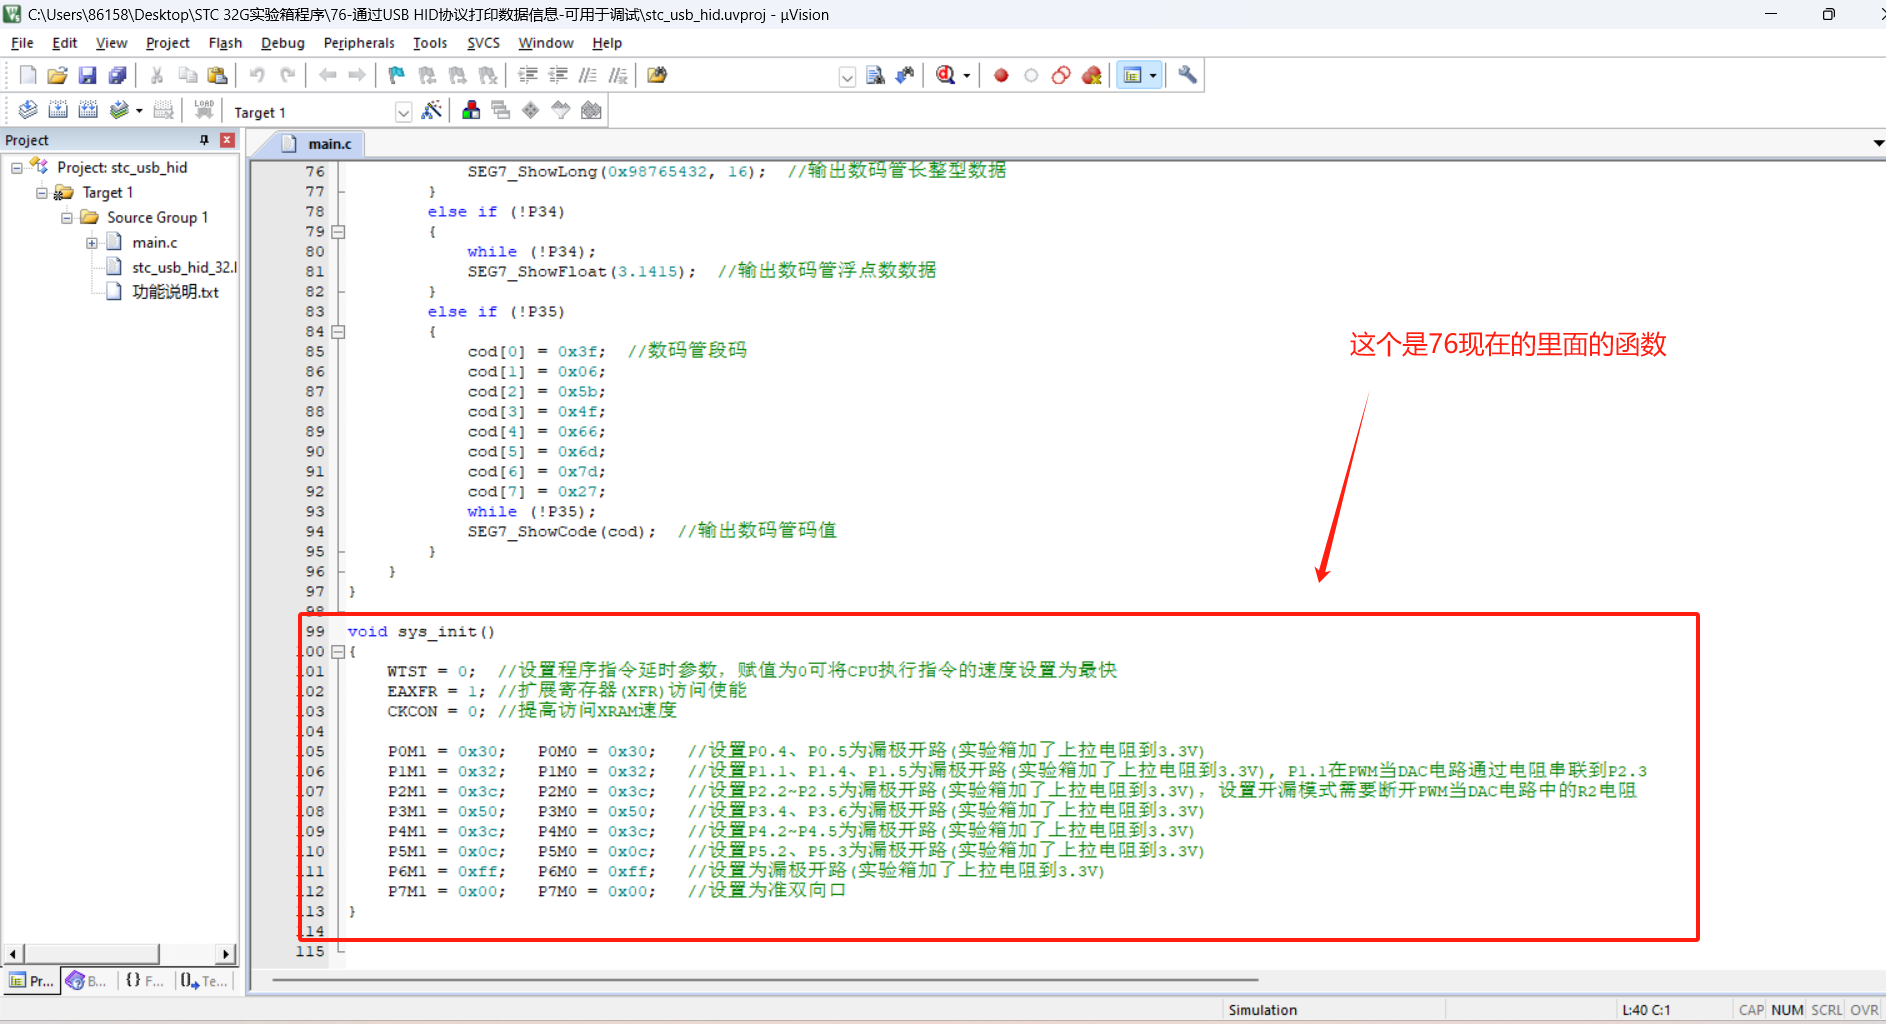Viewport: 1886px width, 1024px height.
Task: Open the Batch Build dropdown arrow
Action: point(139,111)
